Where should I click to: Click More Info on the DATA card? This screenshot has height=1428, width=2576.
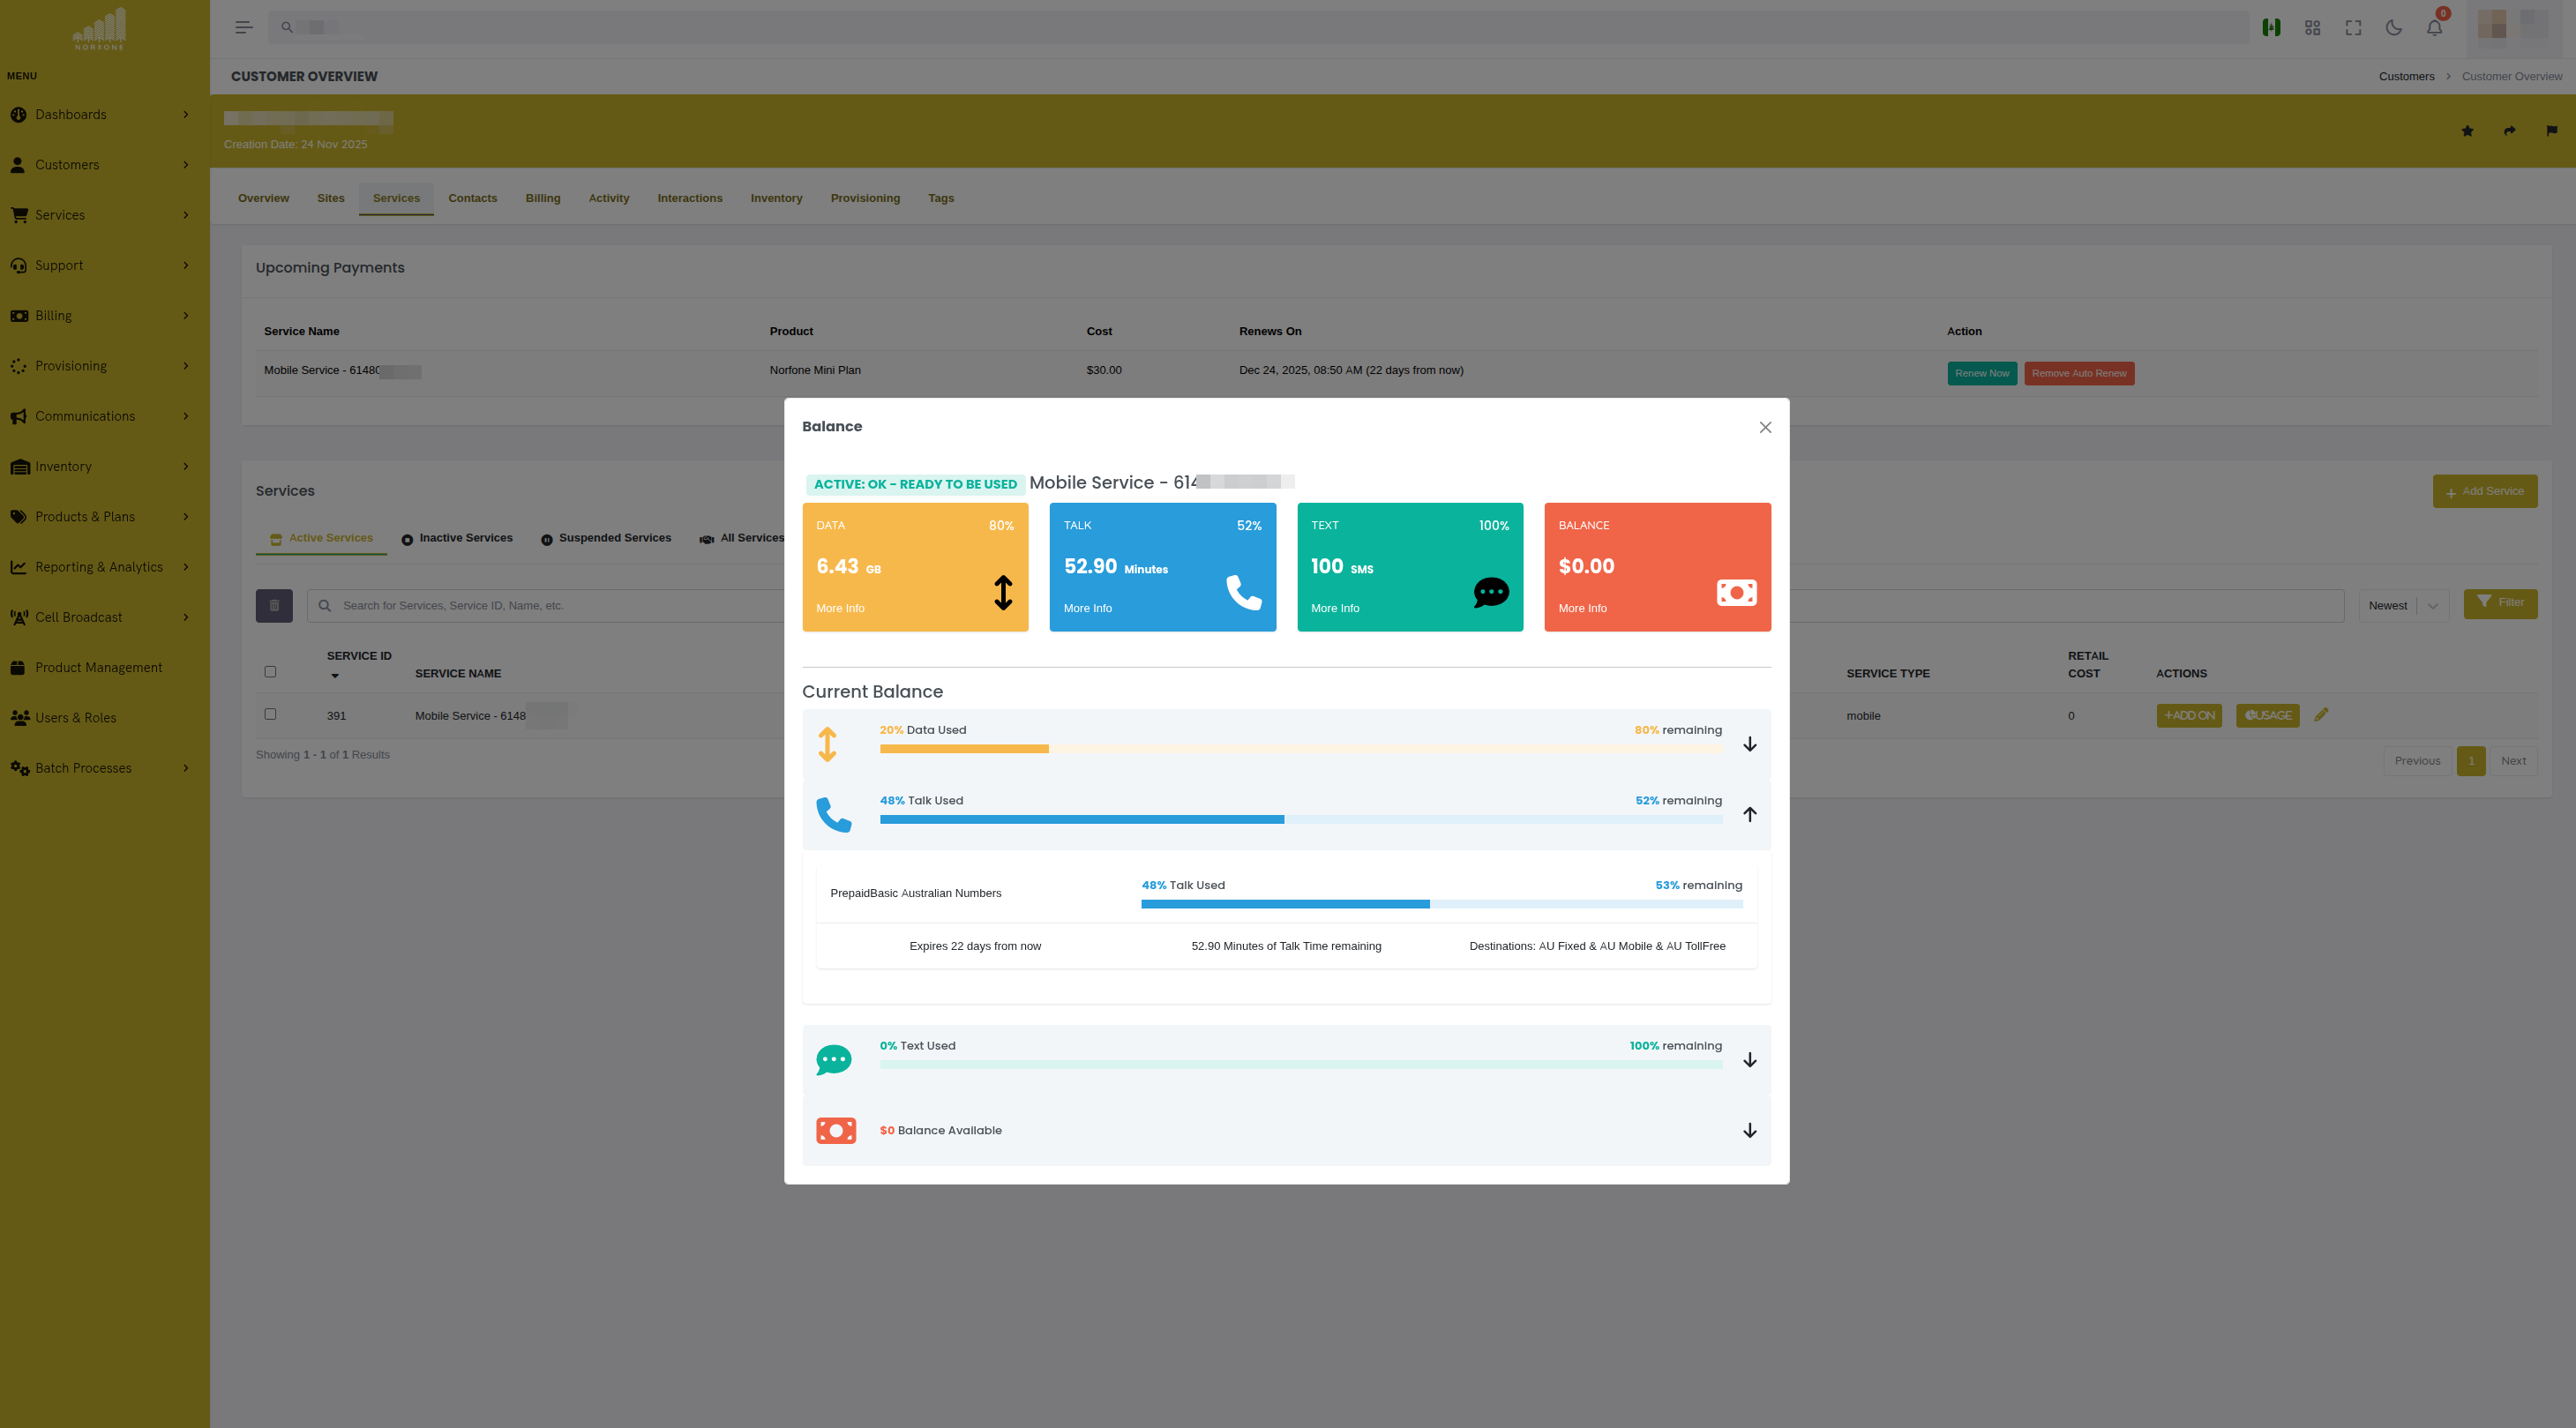pos(840,608)
